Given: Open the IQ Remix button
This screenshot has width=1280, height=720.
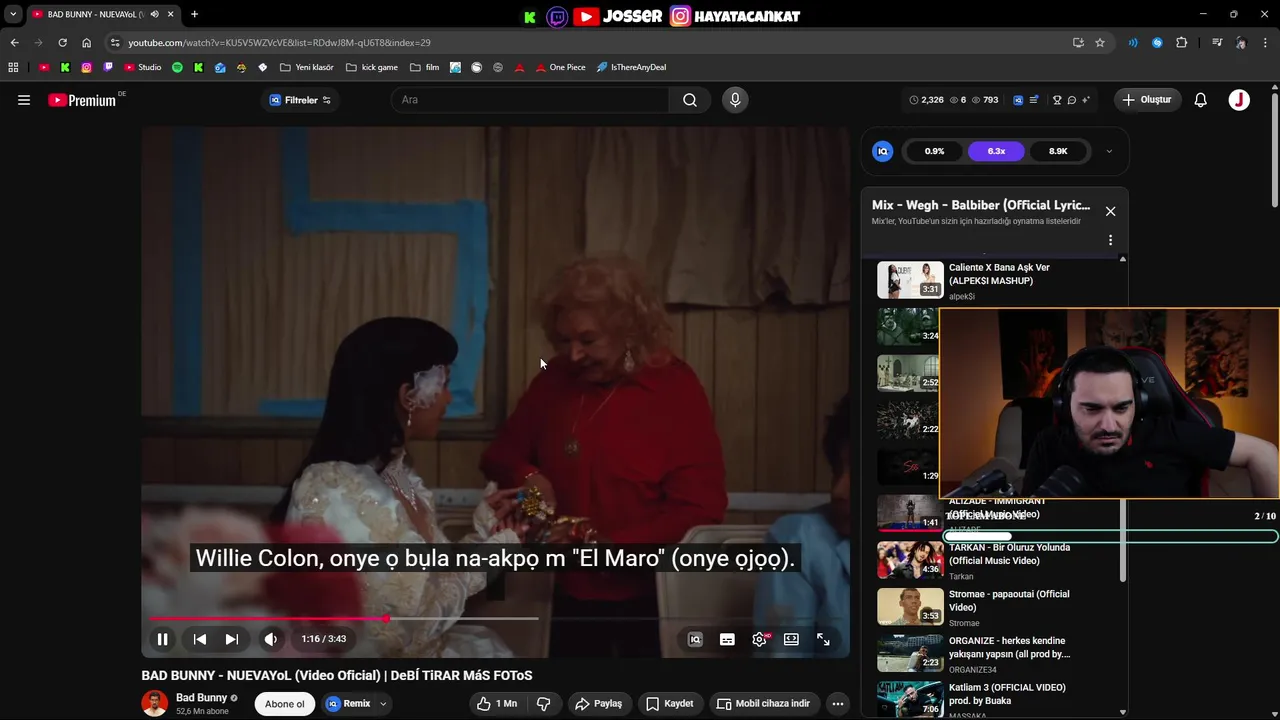Looking at the screenshot, I should coord(348,704).
